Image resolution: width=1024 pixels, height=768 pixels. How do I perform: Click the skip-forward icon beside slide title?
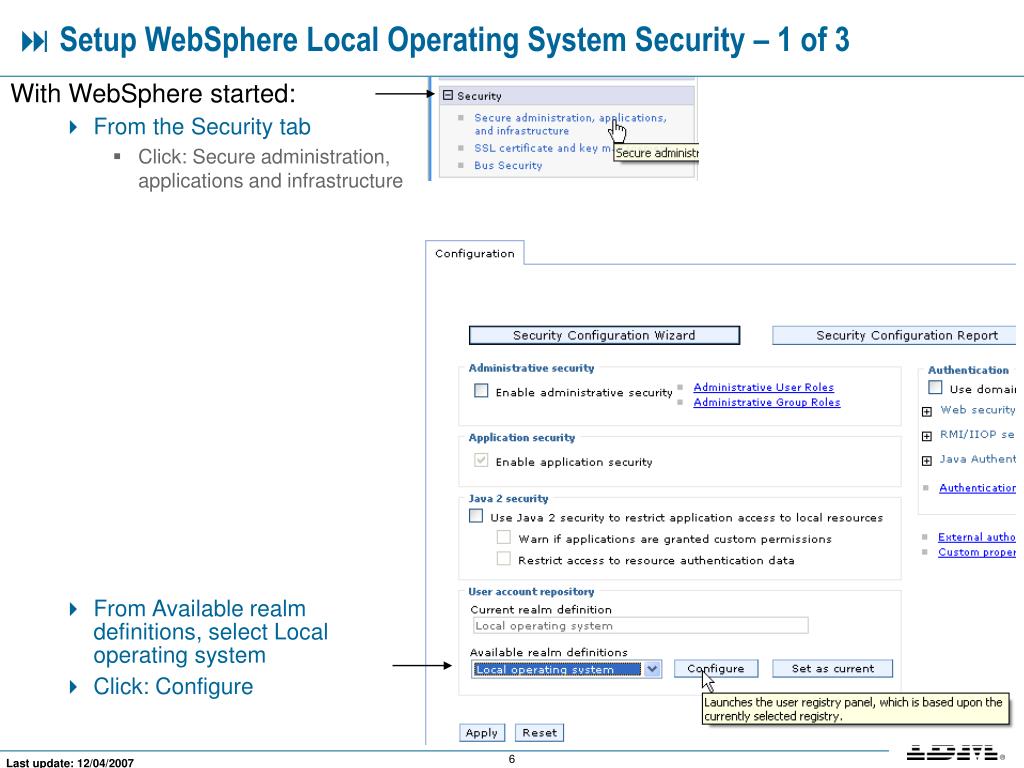pos(35,42)
